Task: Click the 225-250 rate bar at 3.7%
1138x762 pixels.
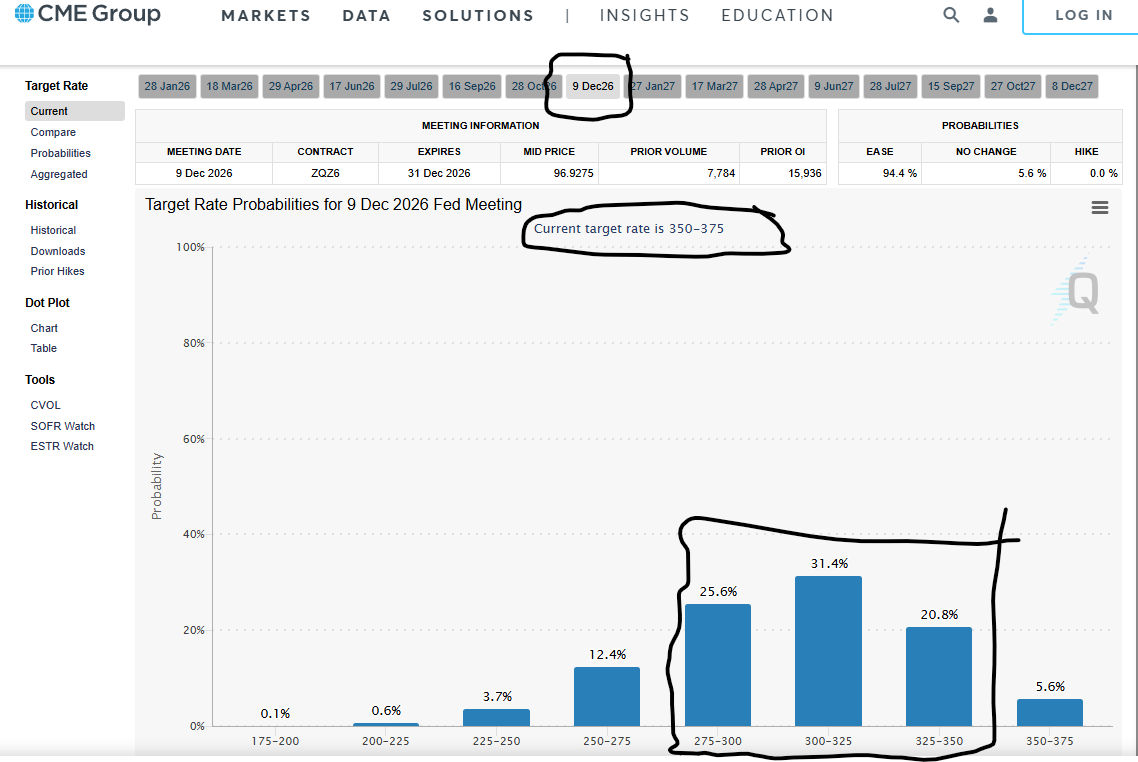Action: pos(496,717)
